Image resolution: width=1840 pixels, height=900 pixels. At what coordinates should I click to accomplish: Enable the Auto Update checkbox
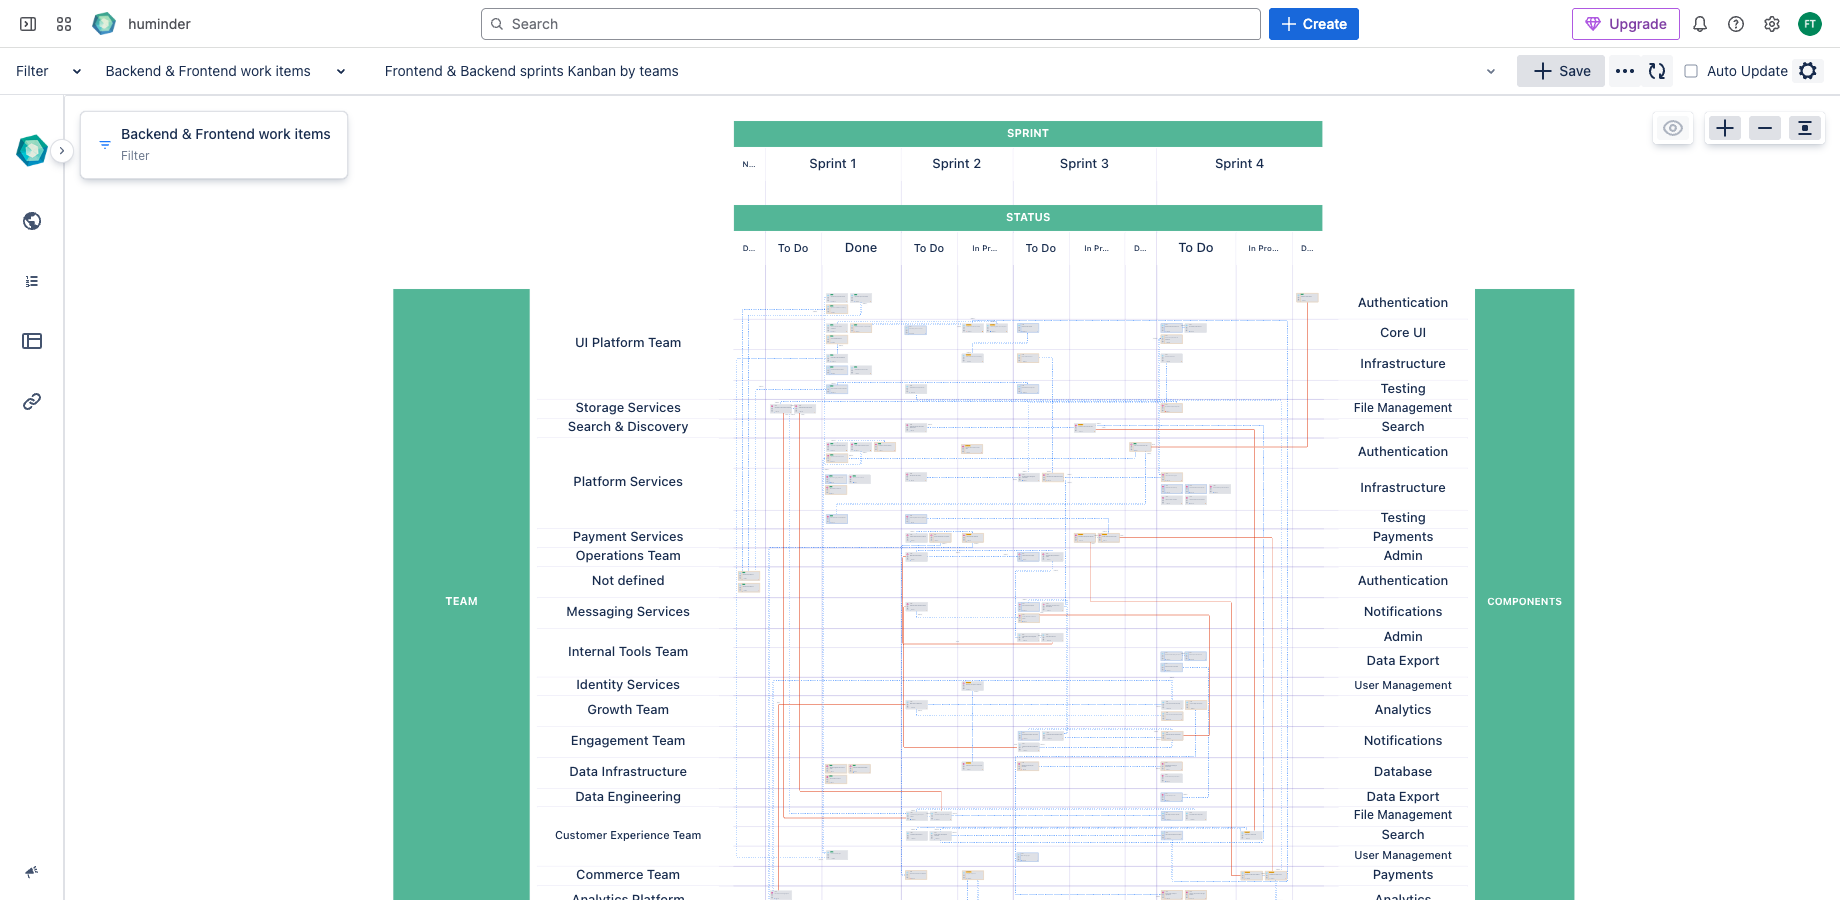pos(1691,71)
